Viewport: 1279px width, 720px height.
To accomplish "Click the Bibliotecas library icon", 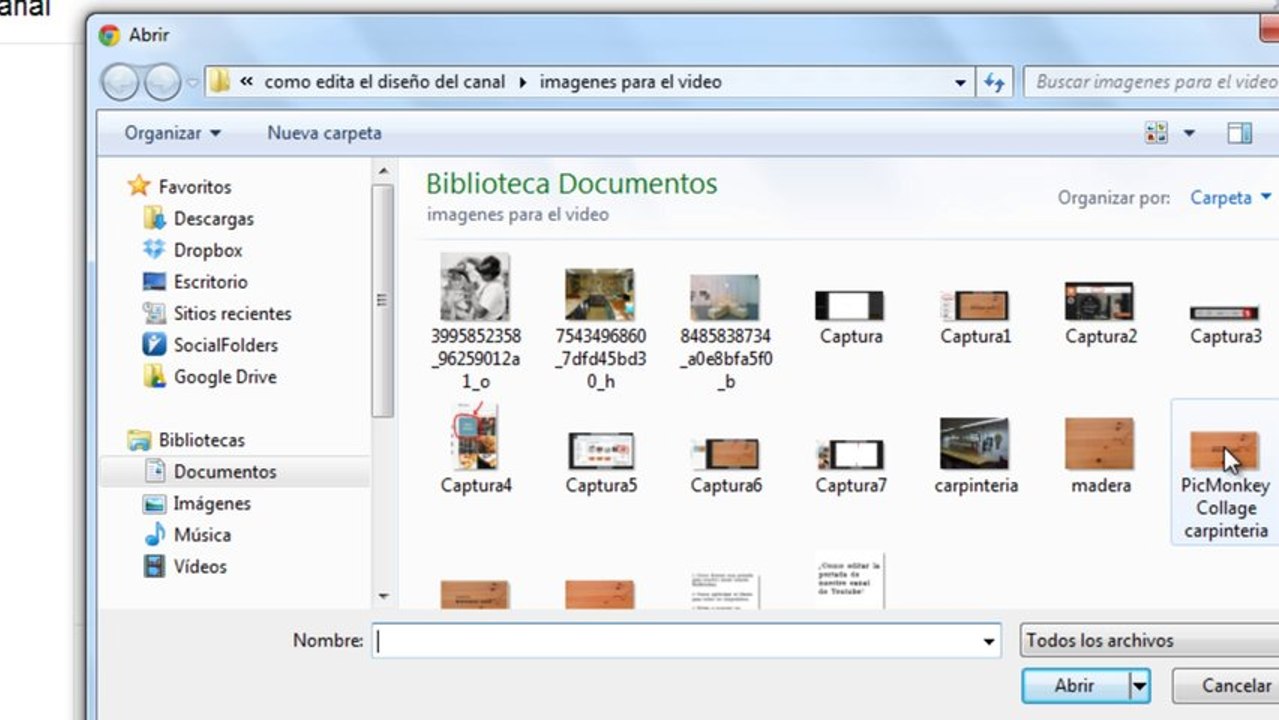I will [139, 440].
